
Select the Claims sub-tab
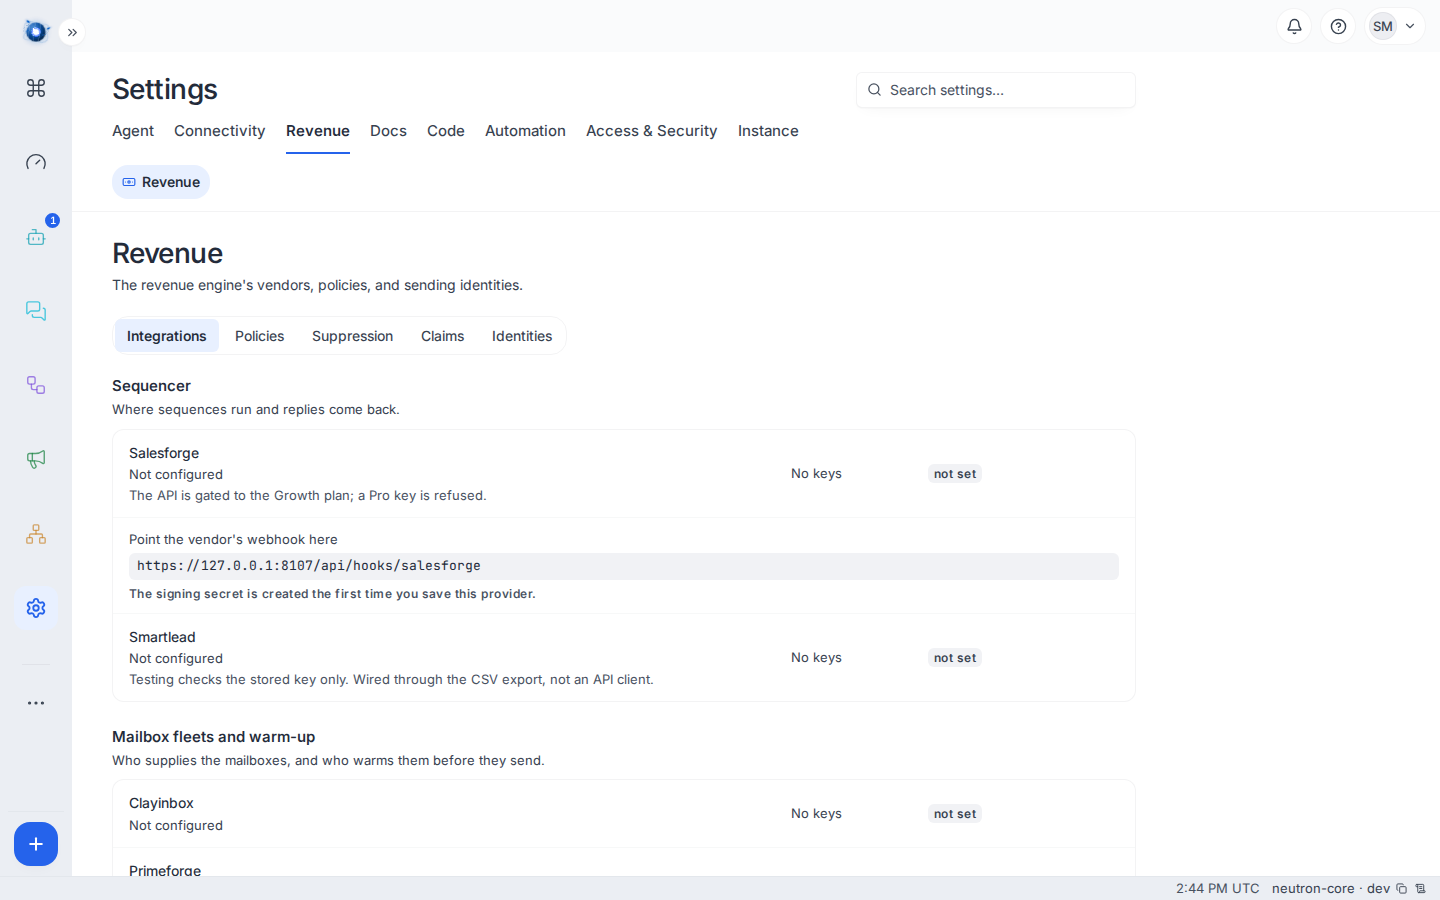[443, 336]
